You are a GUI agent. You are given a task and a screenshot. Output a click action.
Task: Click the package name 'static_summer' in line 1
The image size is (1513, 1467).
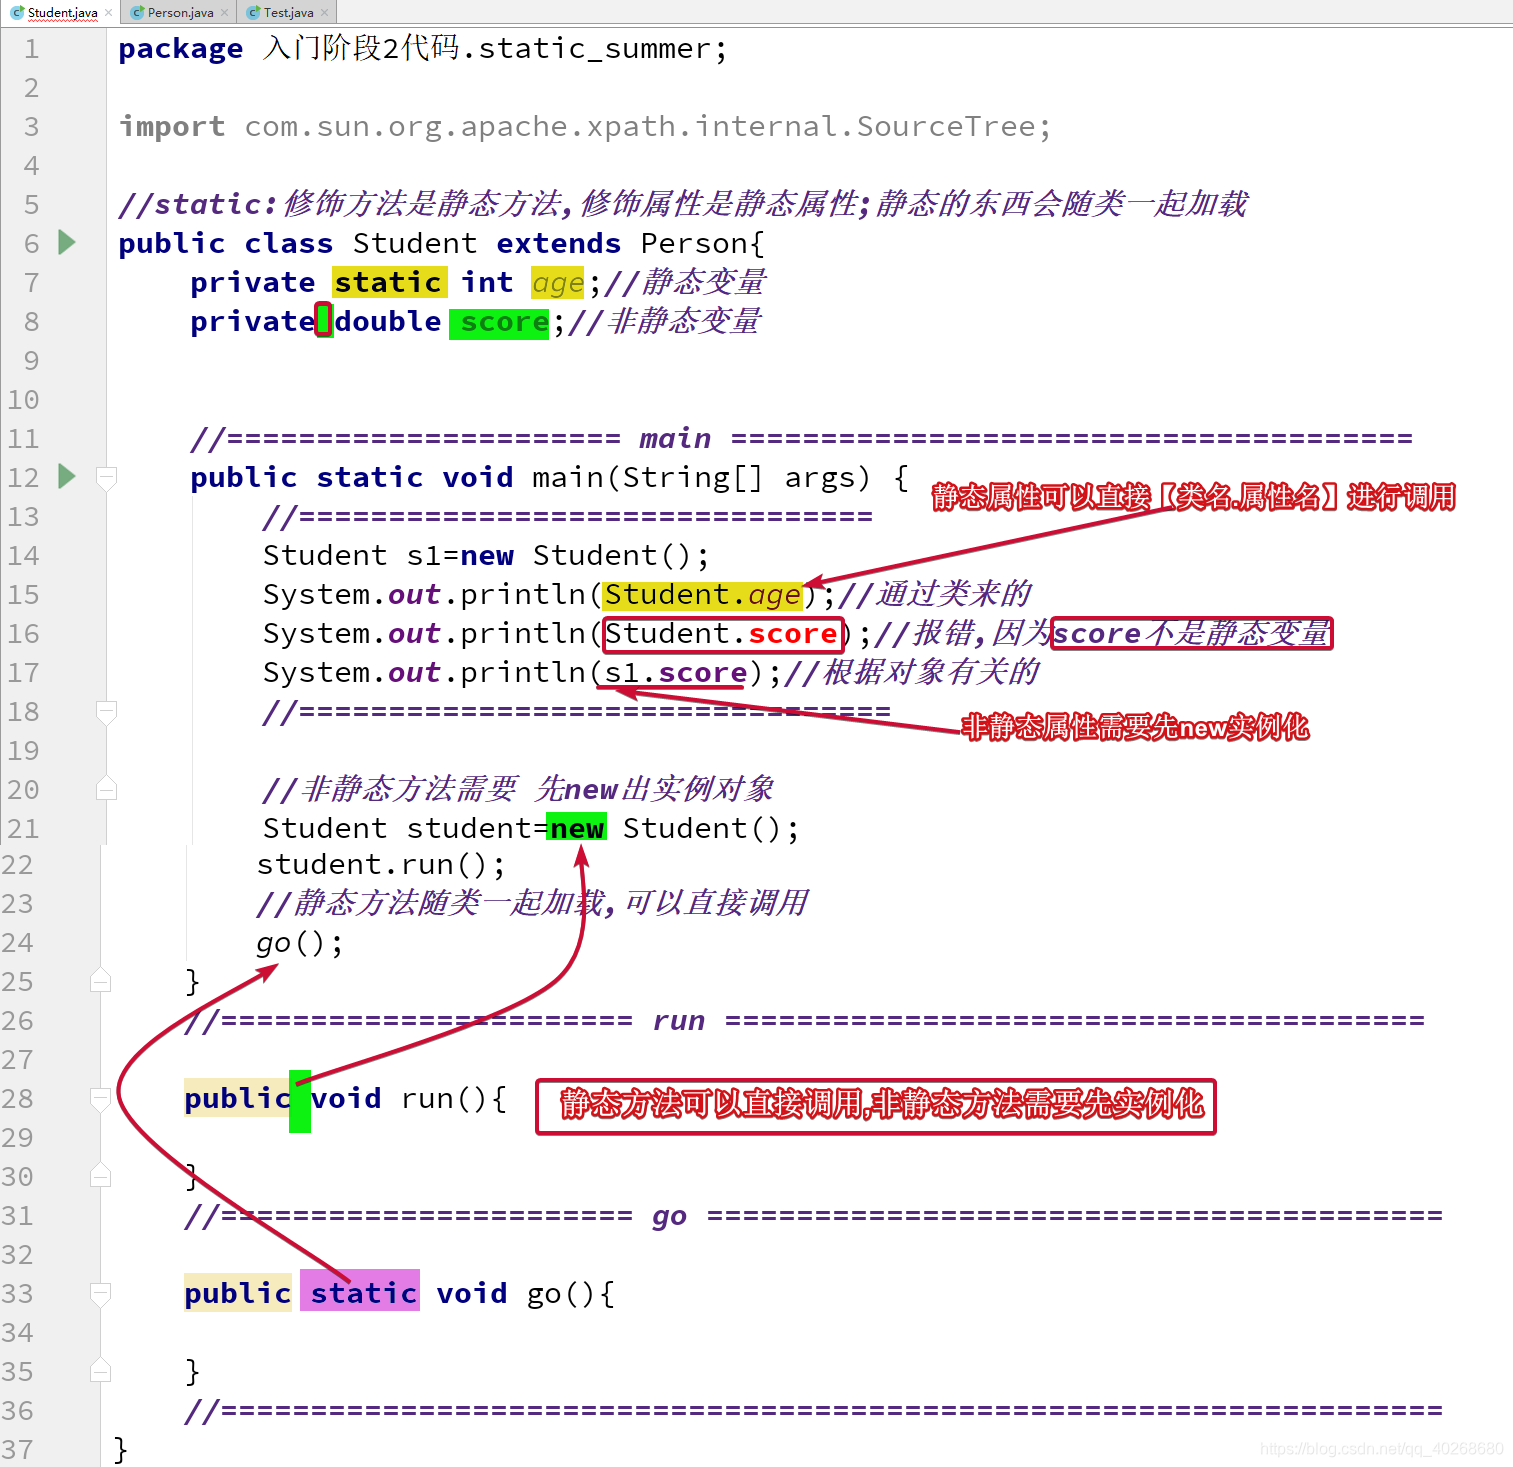click(x=594, y=49)
